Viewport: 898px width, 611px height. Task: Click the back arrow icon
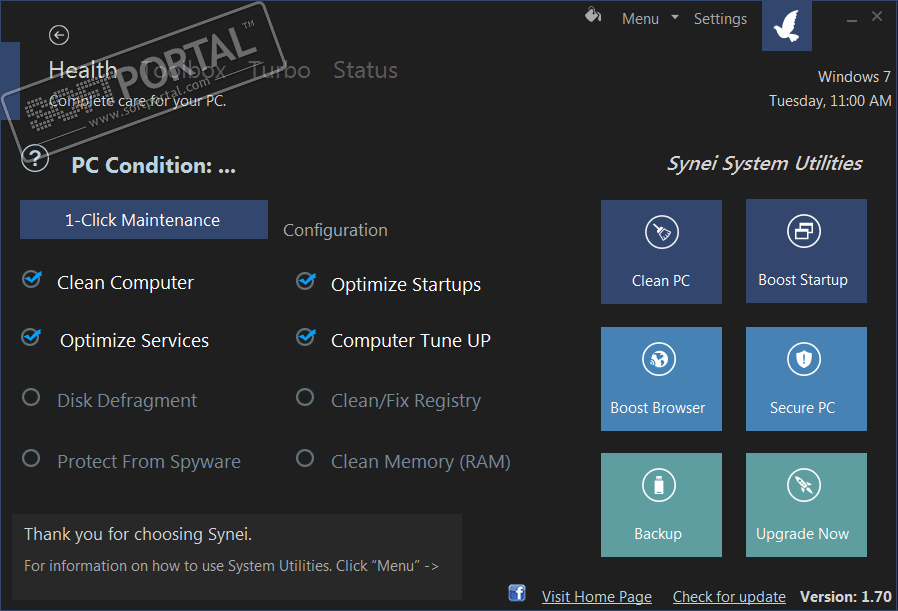(58, 35)
